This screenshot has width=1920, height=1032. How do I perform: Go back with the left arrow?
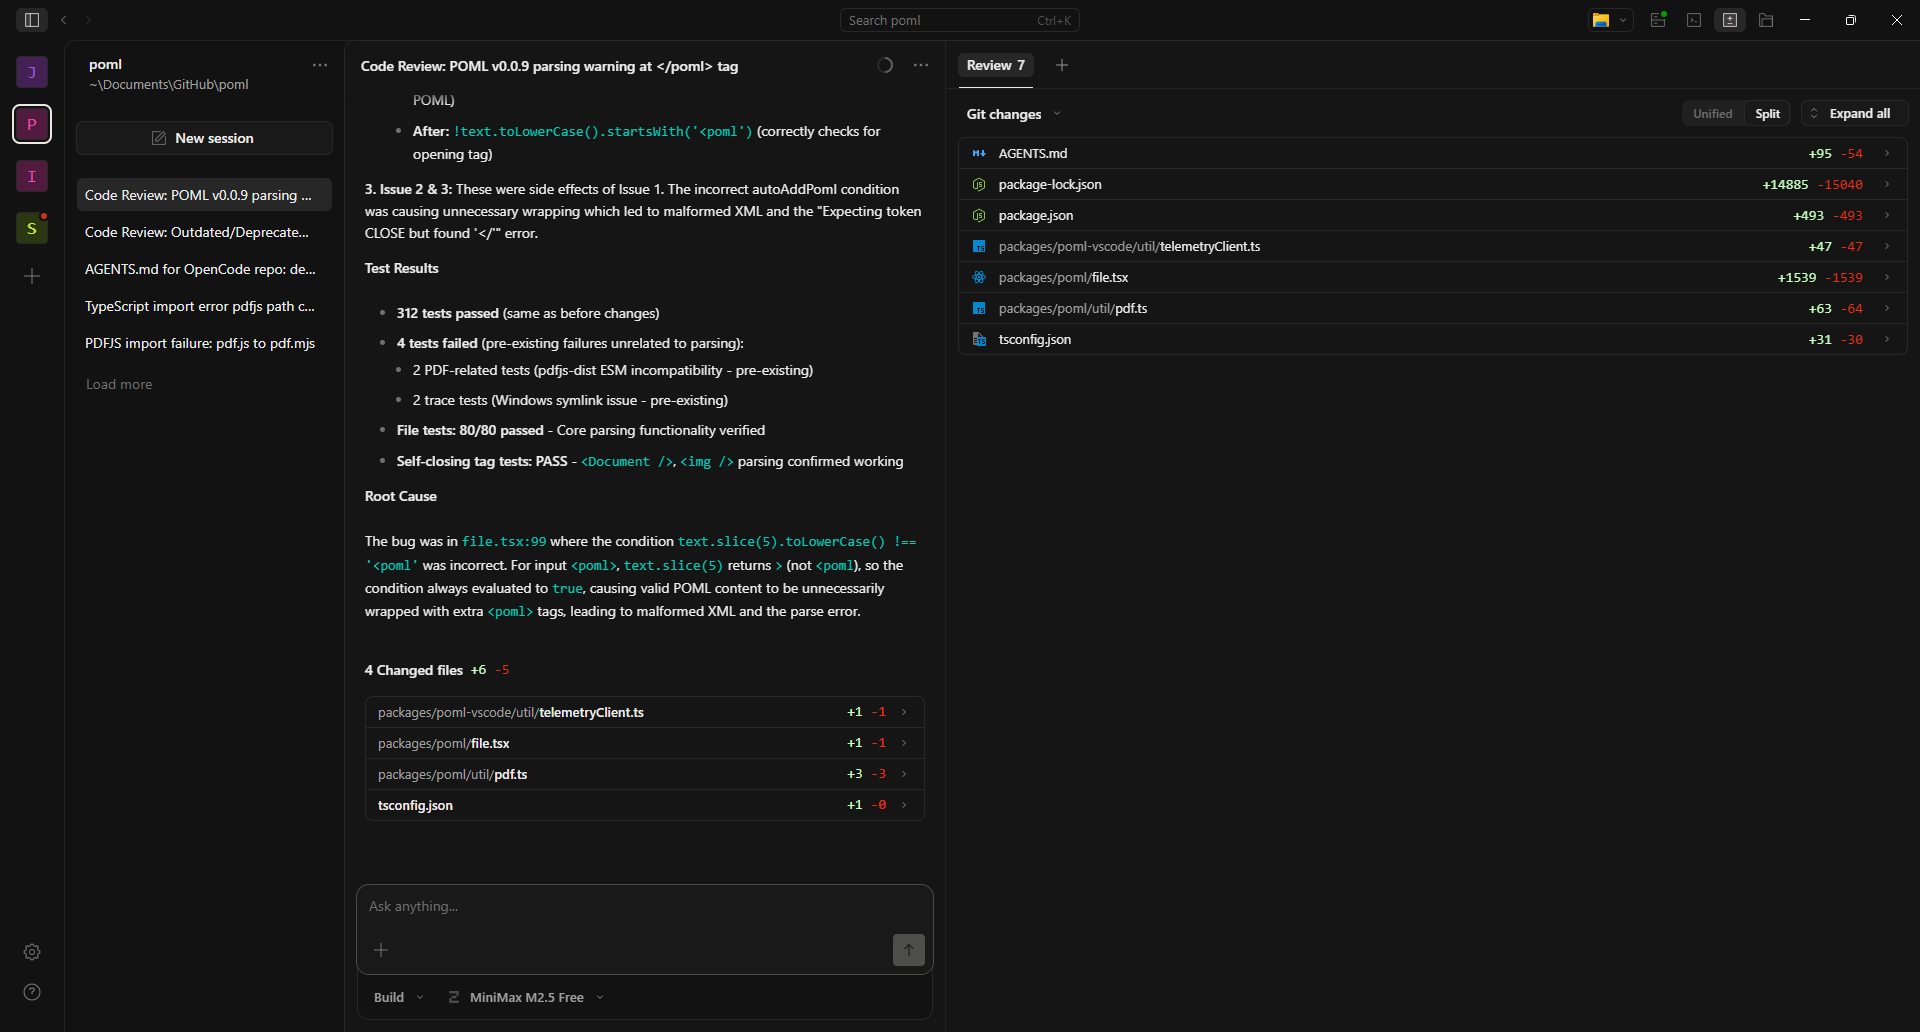point(64,20)
